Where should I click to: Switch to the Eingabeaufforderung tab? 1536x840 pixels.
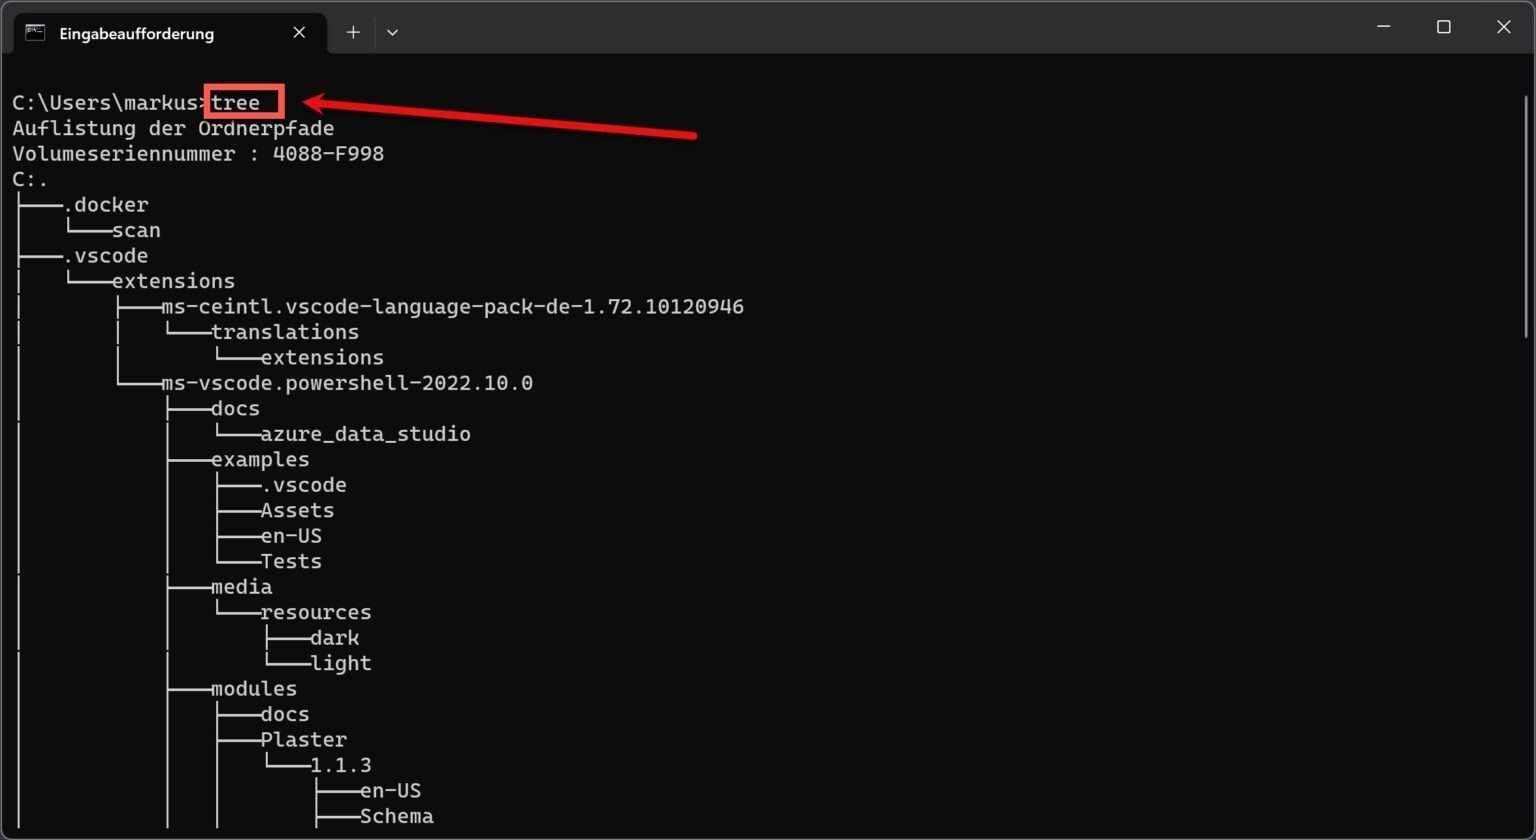(137, 33)
